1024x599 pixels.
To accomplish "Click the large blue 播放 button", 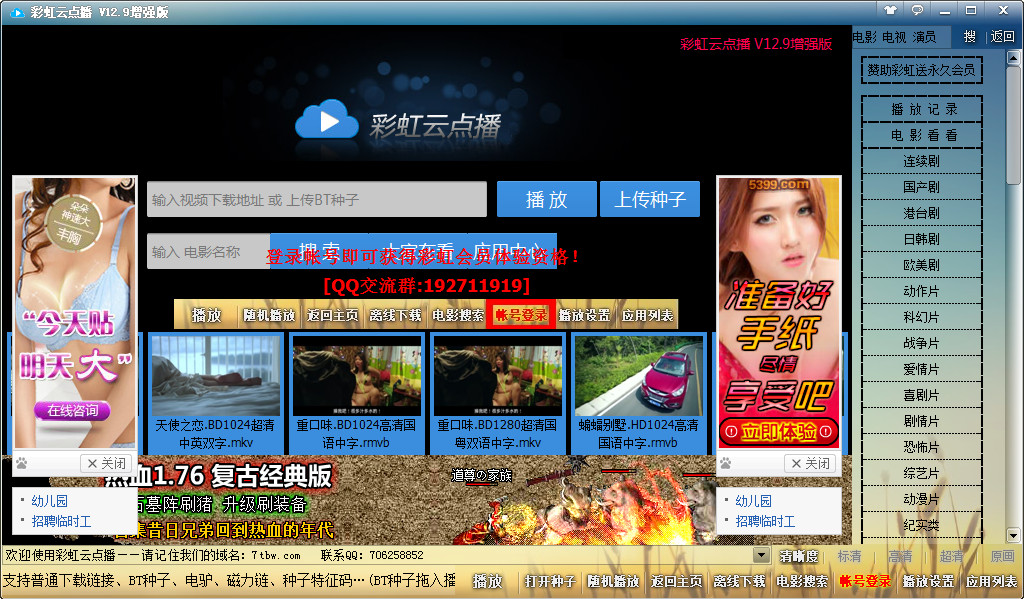I will point(547,199).
